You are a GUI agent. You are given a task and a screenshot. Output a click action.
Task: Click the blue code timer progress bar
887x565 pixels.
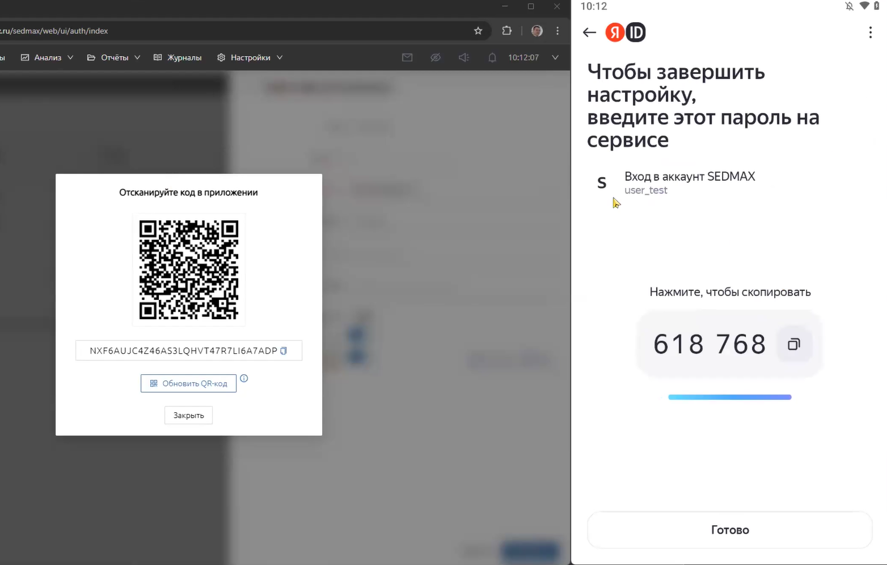coord(730,397)
